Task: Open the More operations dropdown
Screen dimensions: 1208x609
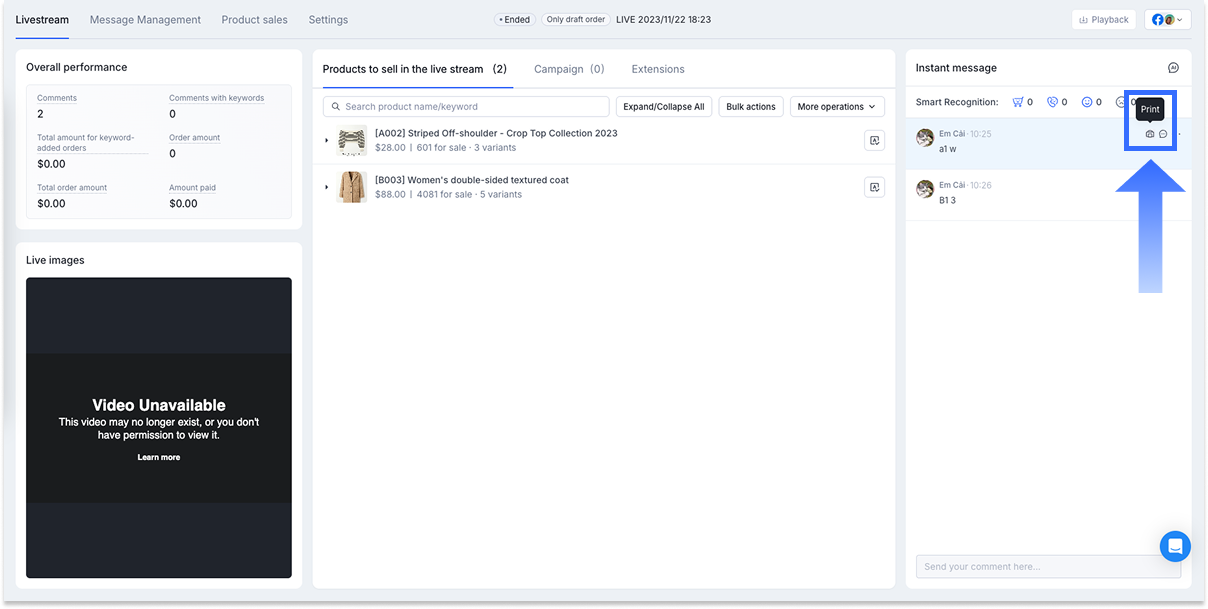Action: [837, 107]
